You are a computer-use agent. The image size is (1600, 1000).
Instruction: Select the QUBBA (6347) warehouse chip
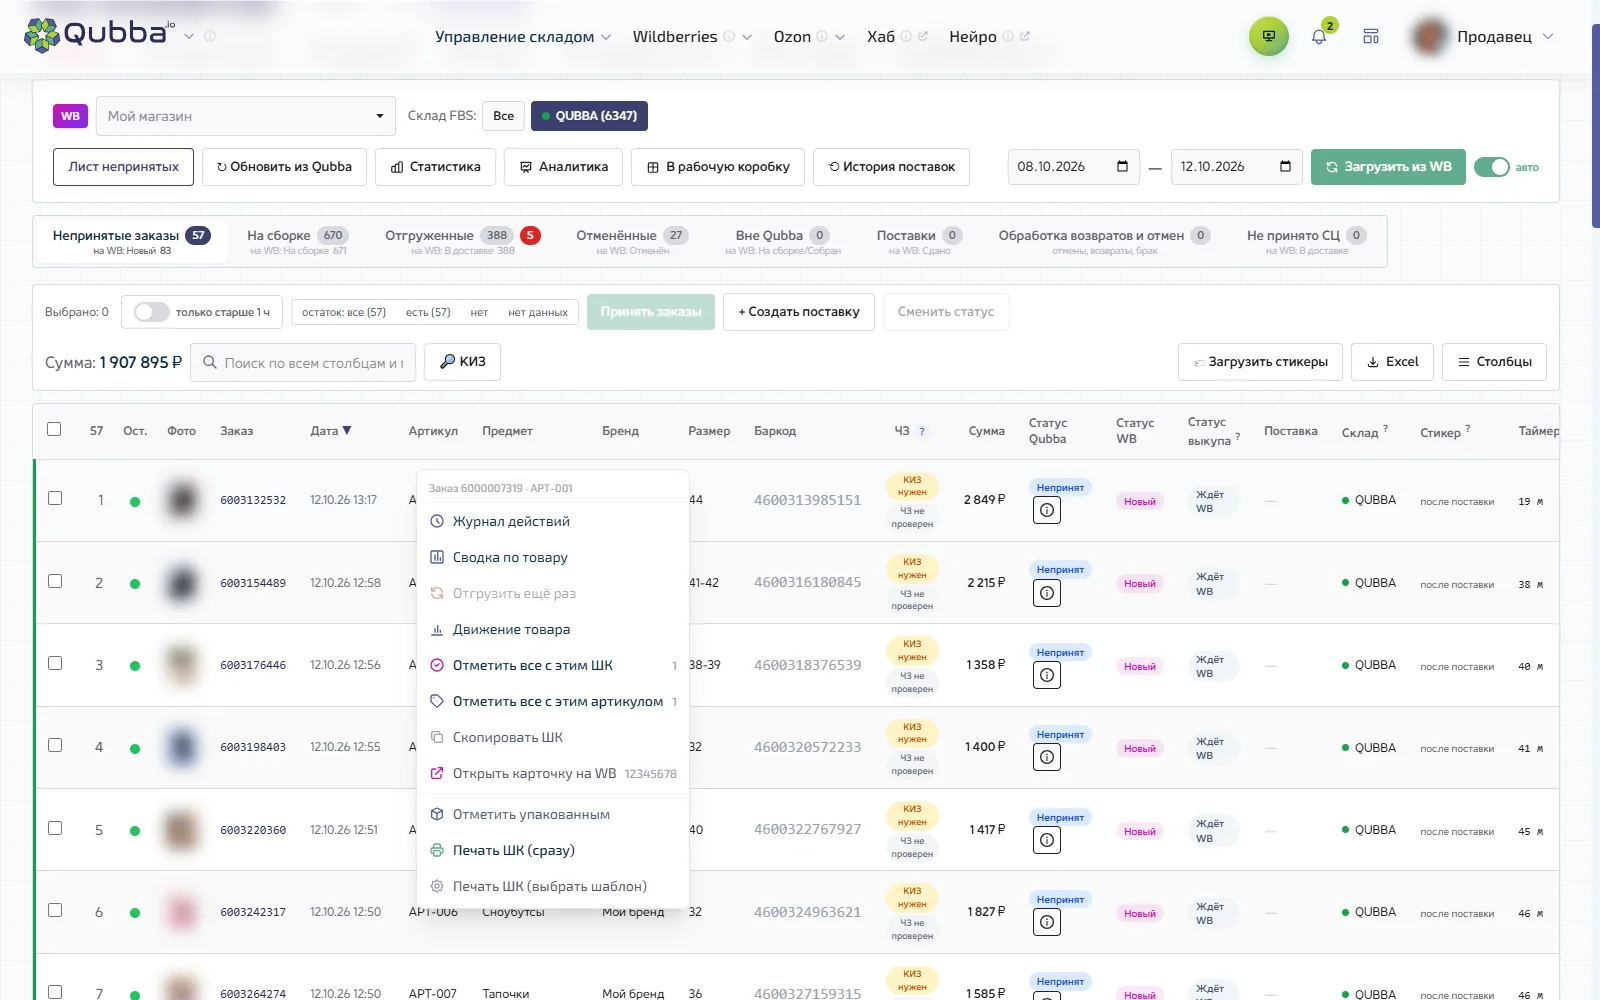[x=589, y=116]
